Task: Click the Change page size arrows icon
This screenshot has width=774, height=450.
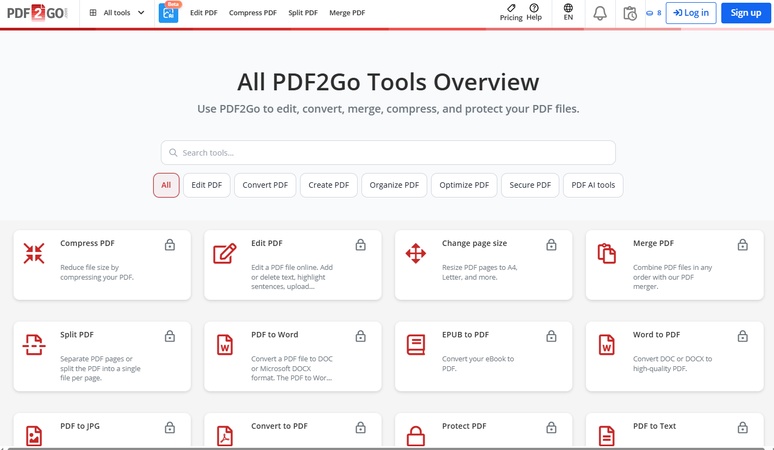Action: click(x=416, y=253)
